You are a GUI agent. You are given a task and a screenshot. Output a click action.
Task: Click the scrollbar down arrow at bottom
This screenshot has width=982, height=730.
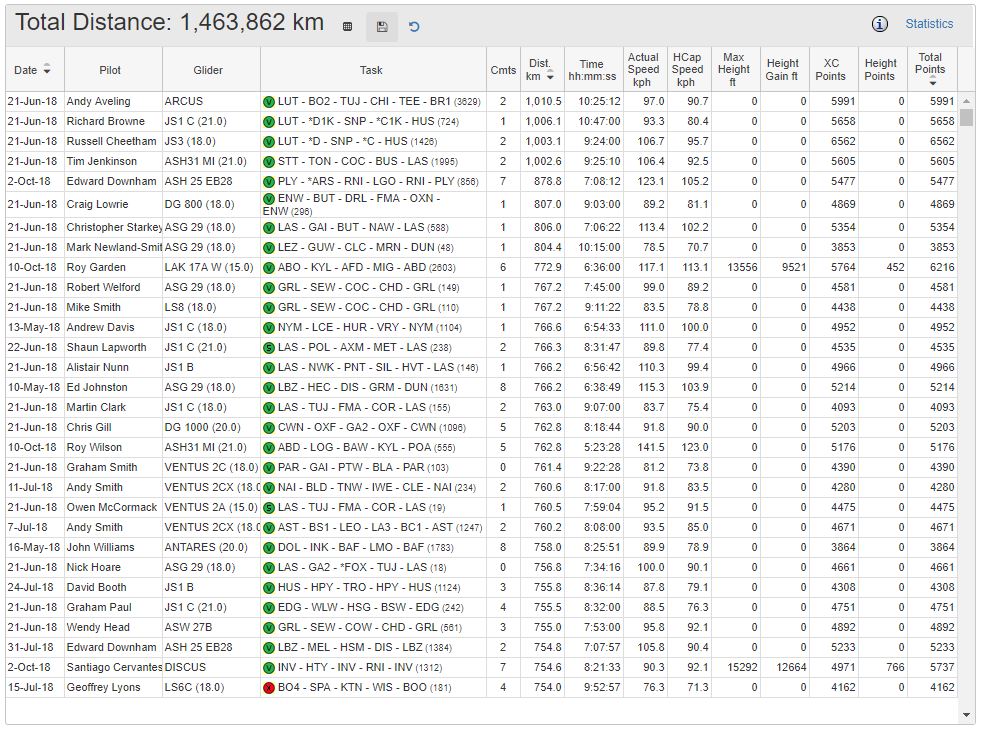(966, 715)
